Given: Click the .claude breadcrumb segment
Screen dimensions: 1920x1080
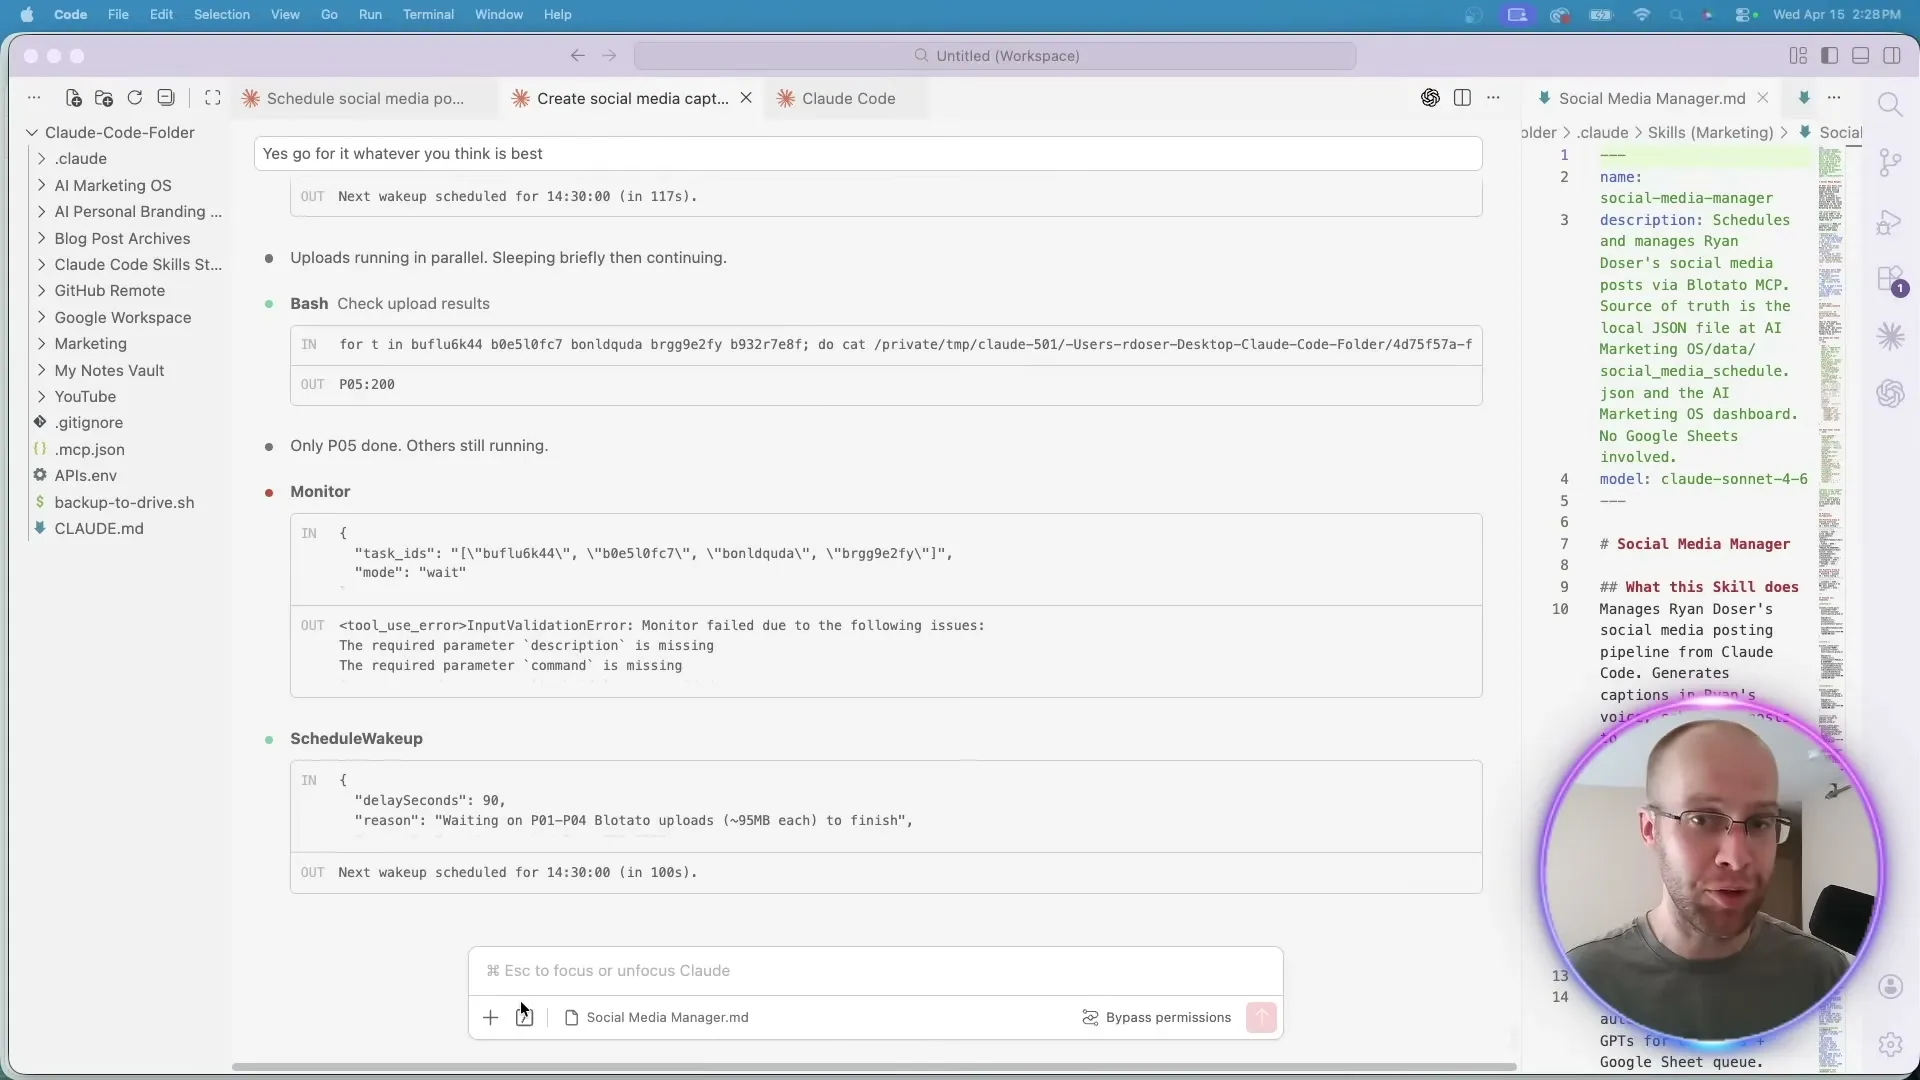Looking at the screenshot, I should (x=1602, y=132).
